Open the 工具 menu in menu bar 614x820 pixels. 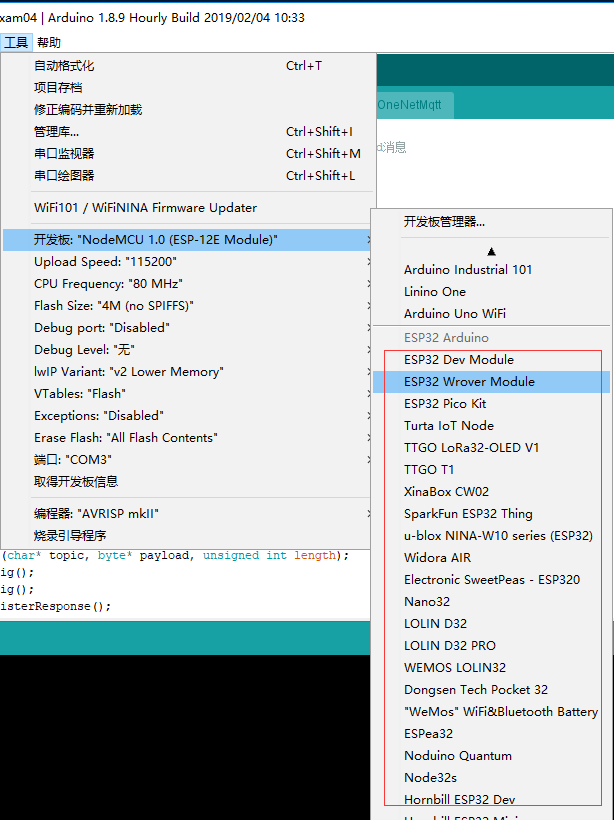16,42
